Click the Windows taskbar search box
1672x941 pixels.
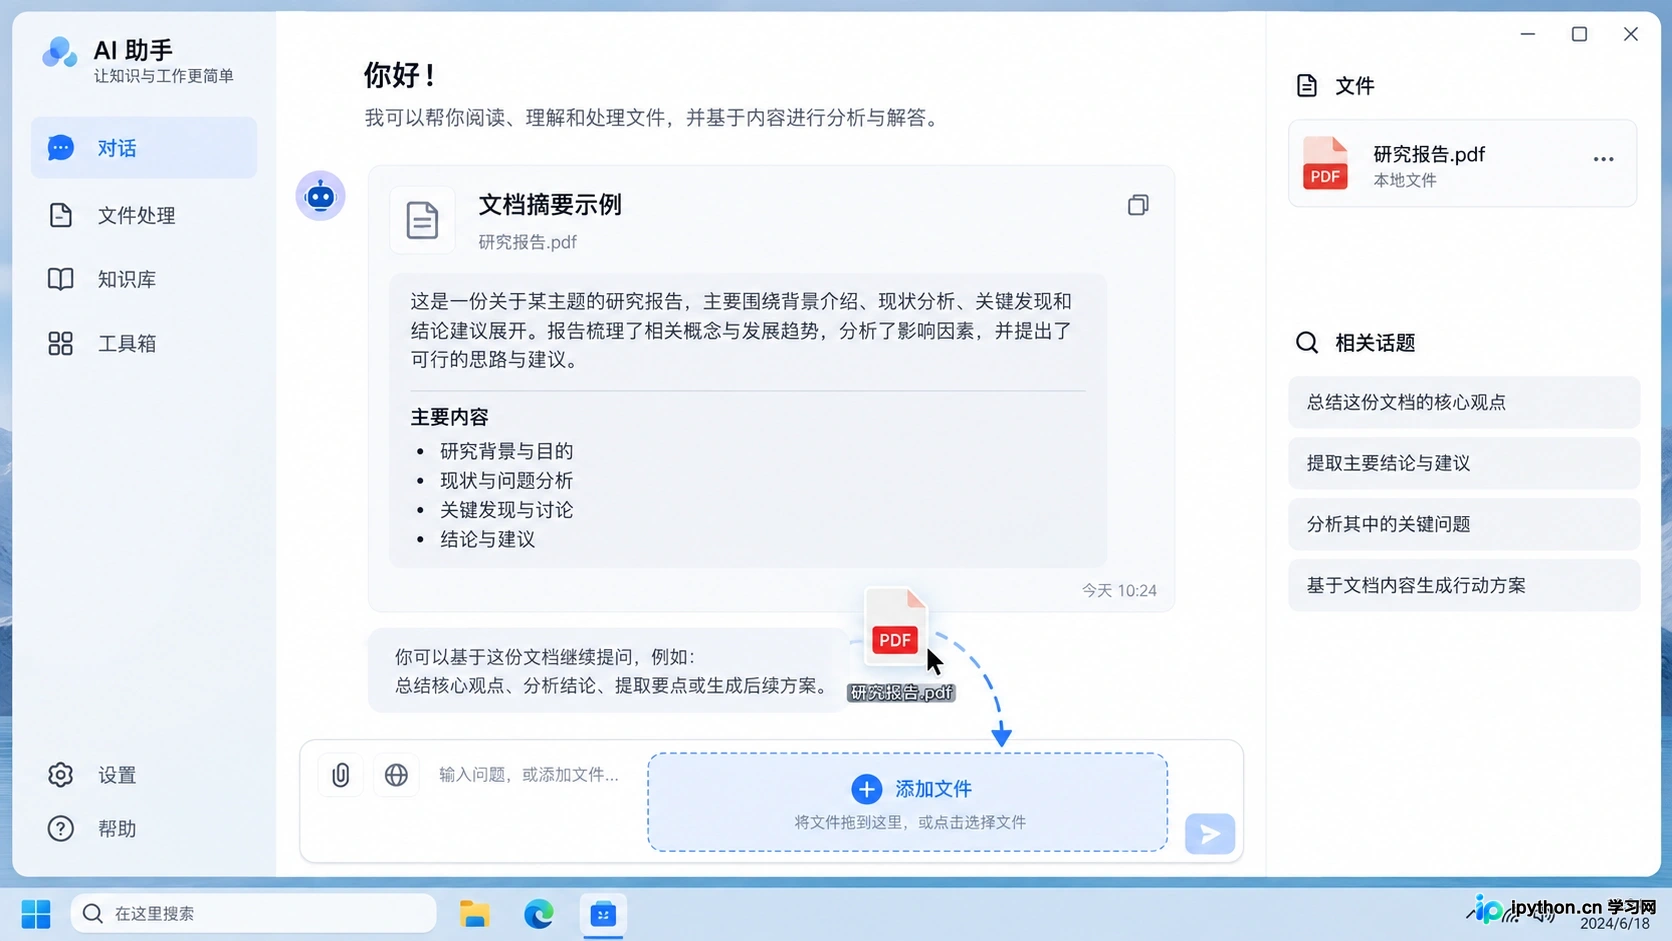pyautogui.click(x=254, y=913)
